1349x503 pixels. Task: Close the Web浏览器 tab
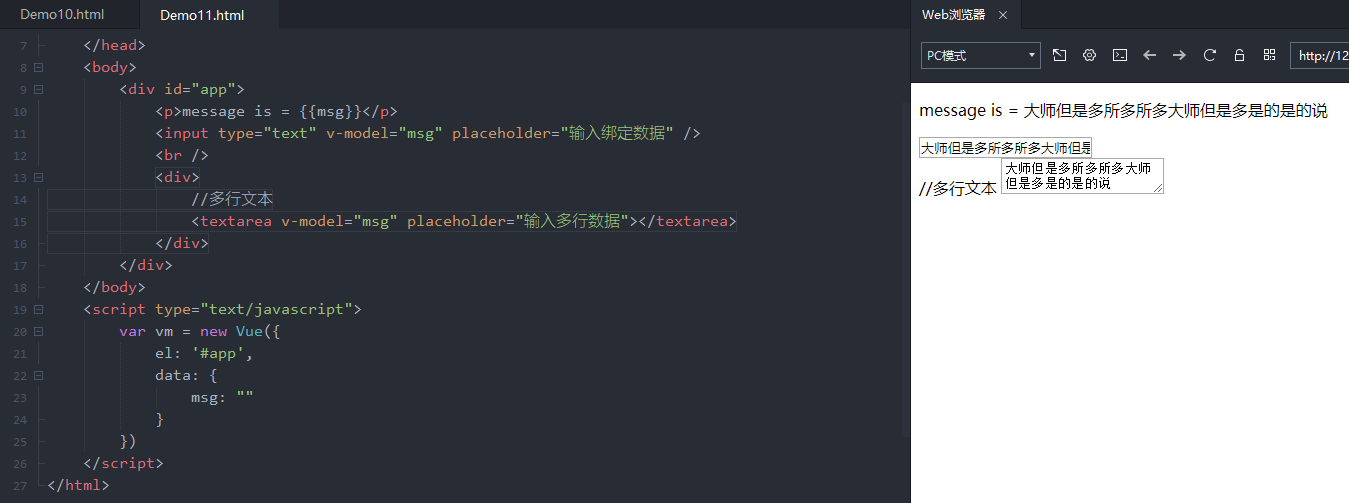(1003, 15)
